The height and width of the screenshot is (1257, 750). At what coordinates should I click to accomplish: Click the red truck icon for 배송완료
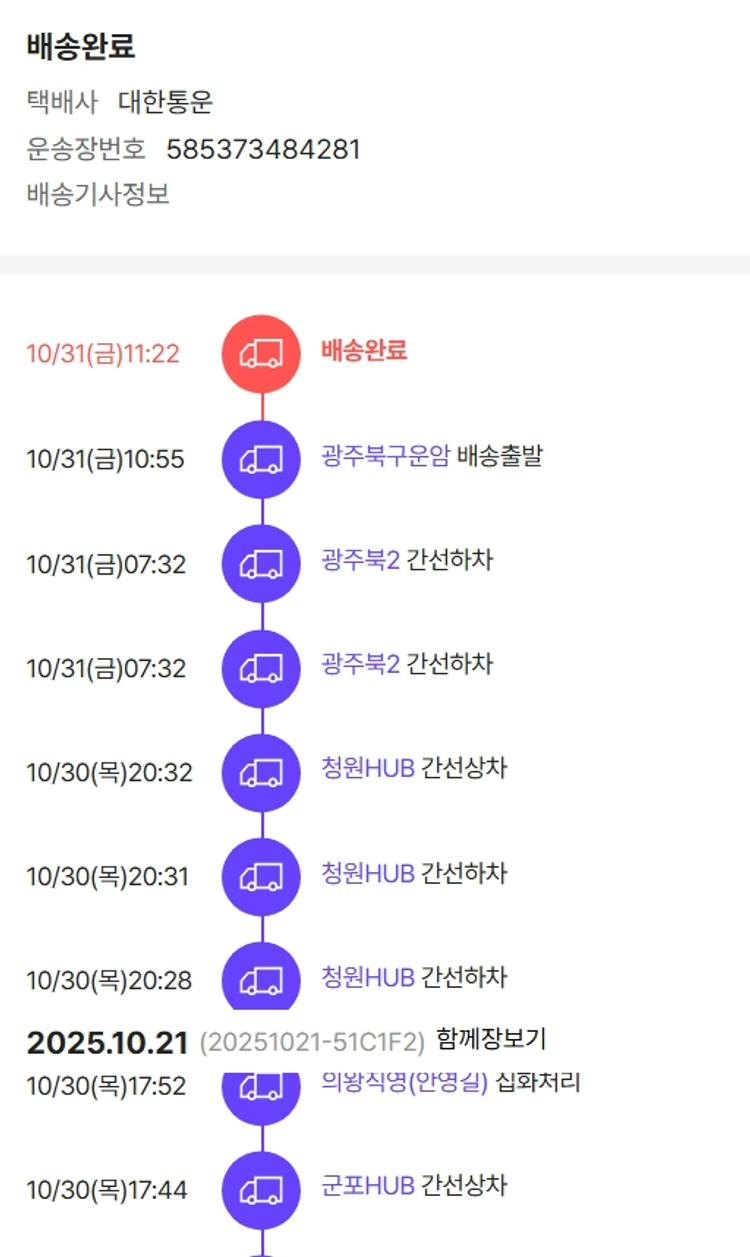261,353
